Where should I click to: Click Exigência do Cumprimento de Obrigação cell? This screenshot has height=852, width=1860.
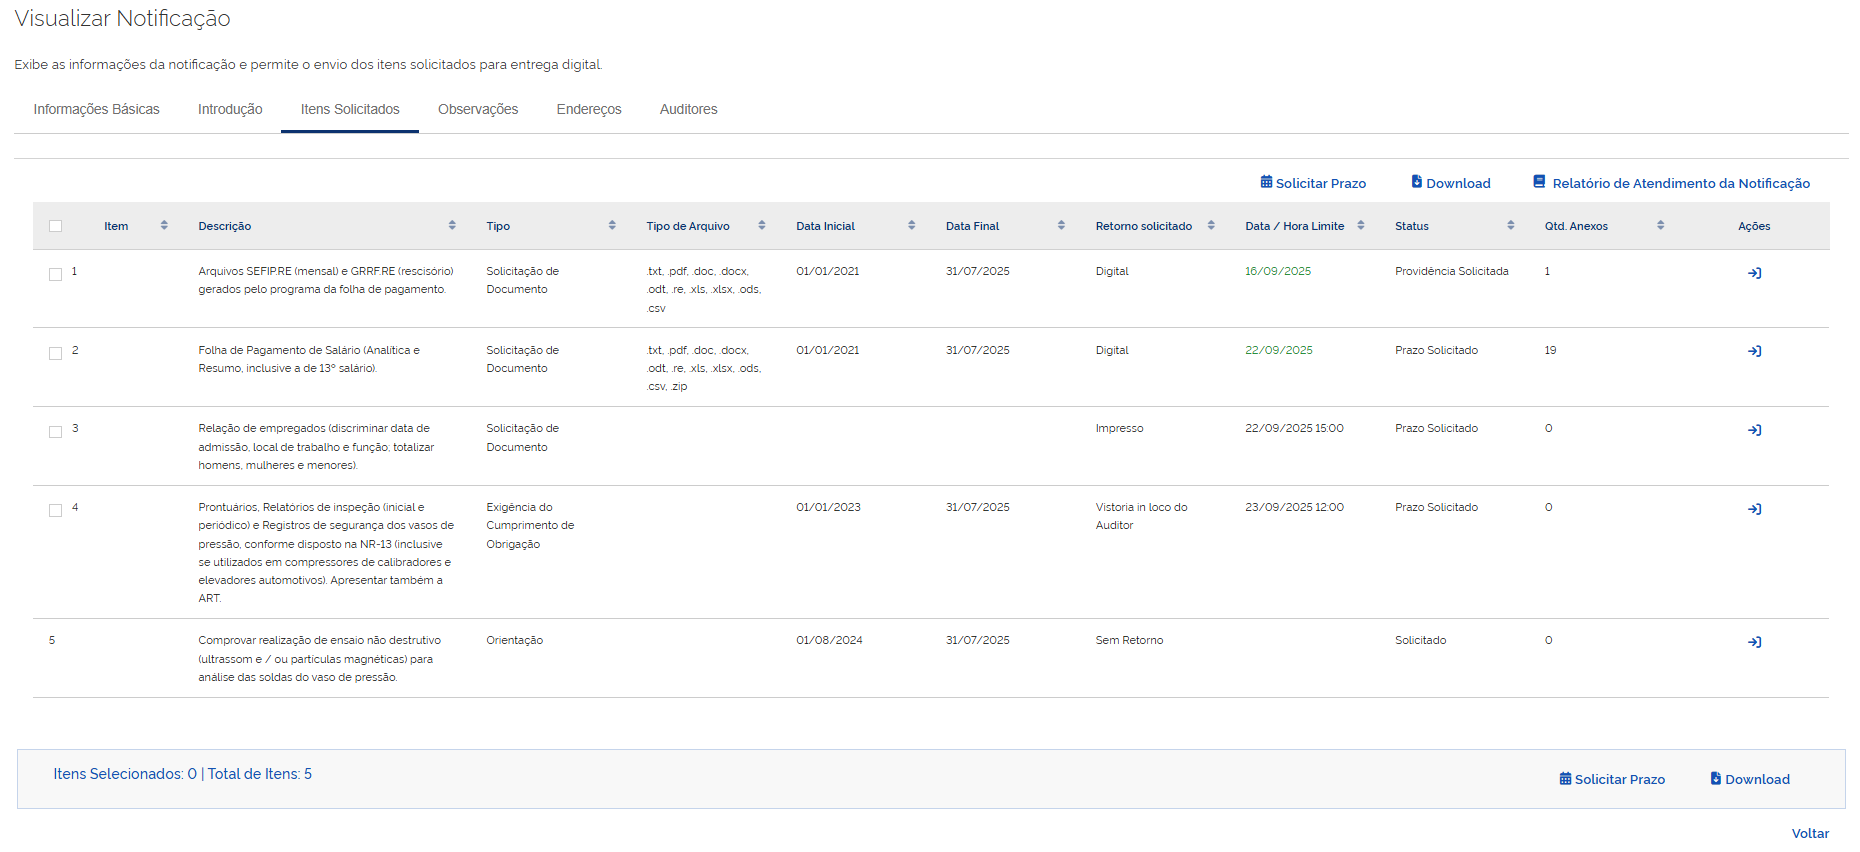coord(530,525)
